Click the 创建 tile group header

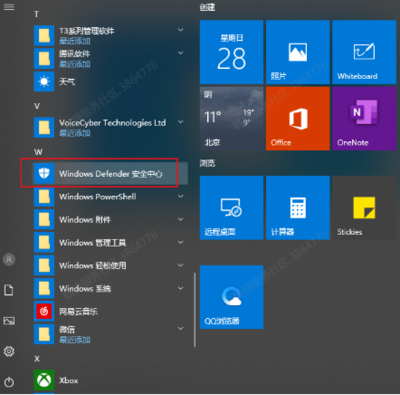click(207, 7)
